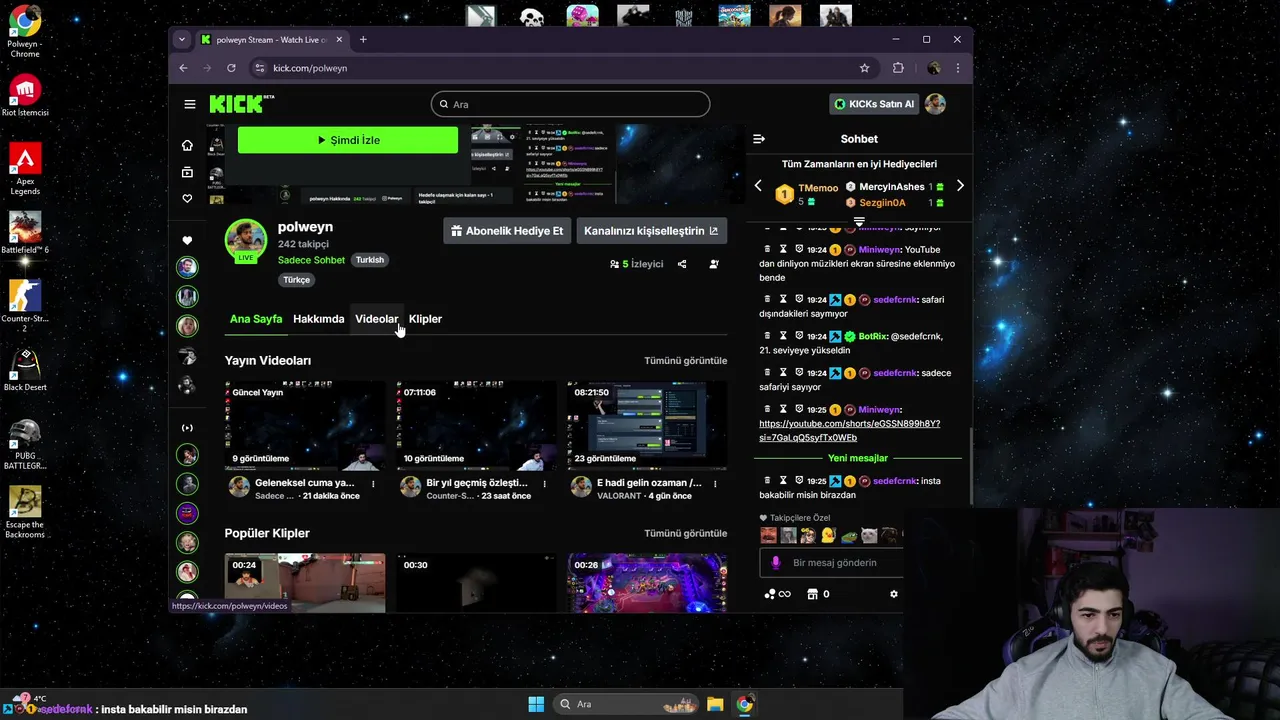Open the Browse icon in Kick sidebar
This screenshot has width=1280, height=720.
[x=187, y=172]
